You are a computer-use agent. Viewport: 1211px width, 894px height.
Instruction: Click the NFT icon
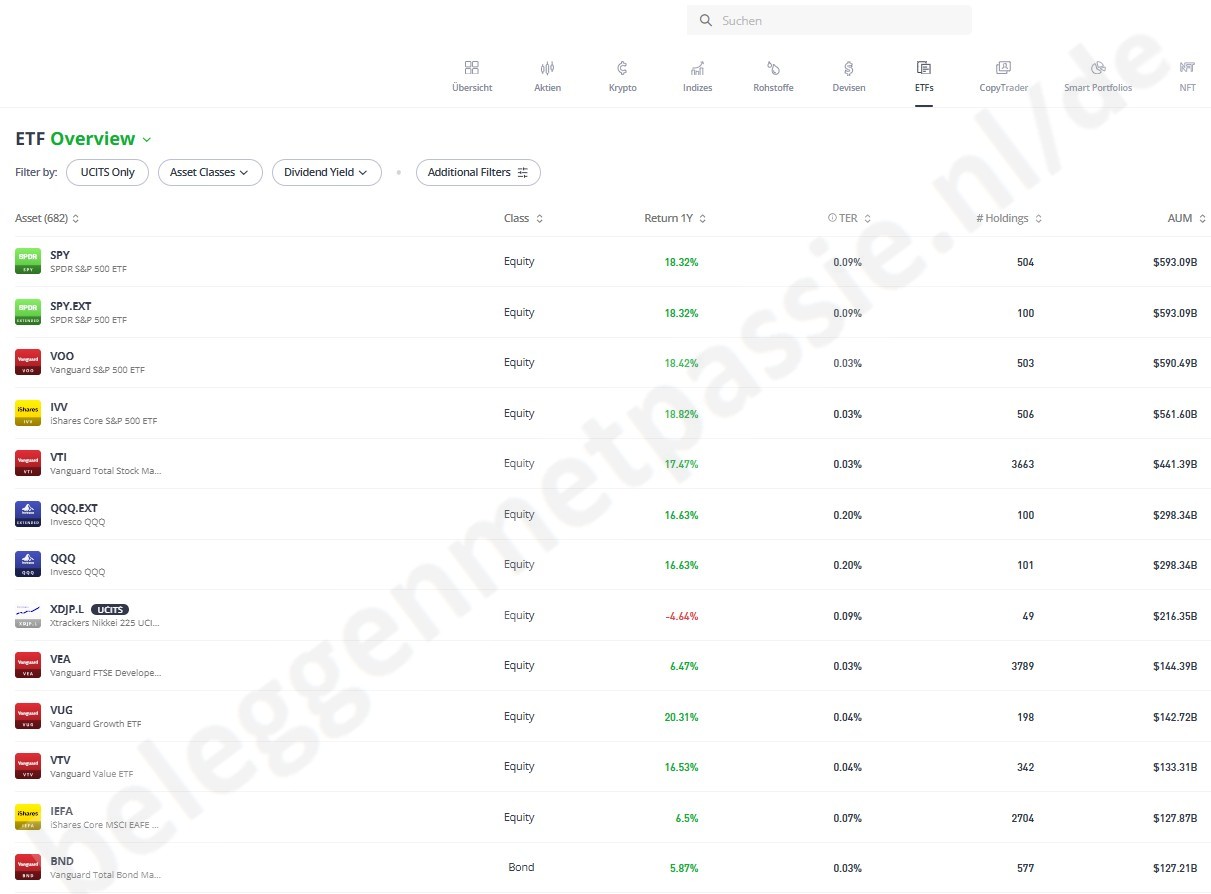pos(1187,68)
